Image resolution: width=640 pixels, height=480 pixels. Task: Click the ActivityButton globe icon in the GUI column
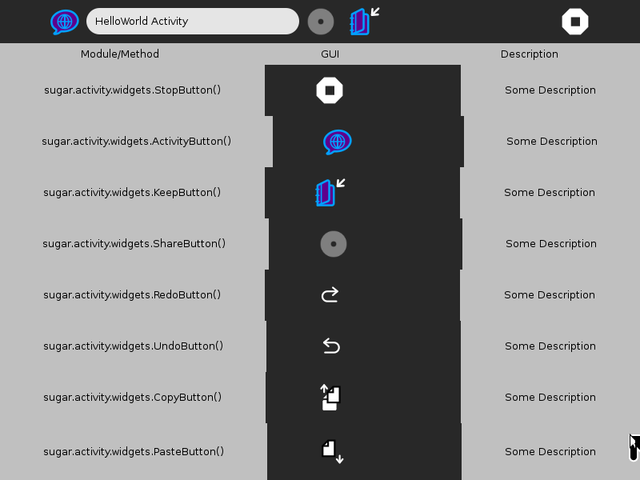tap(337, 142)
